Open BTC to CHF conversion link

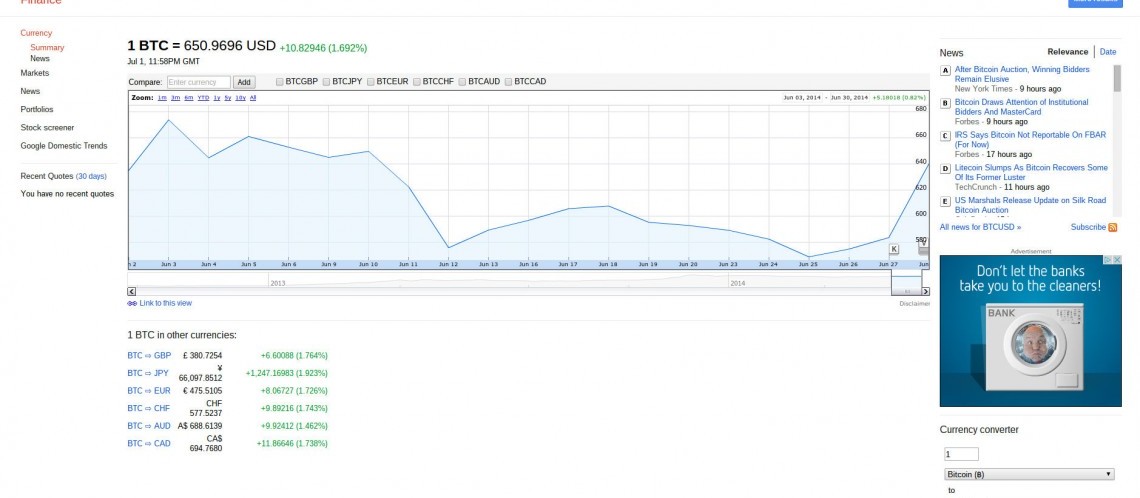[148, 408]
